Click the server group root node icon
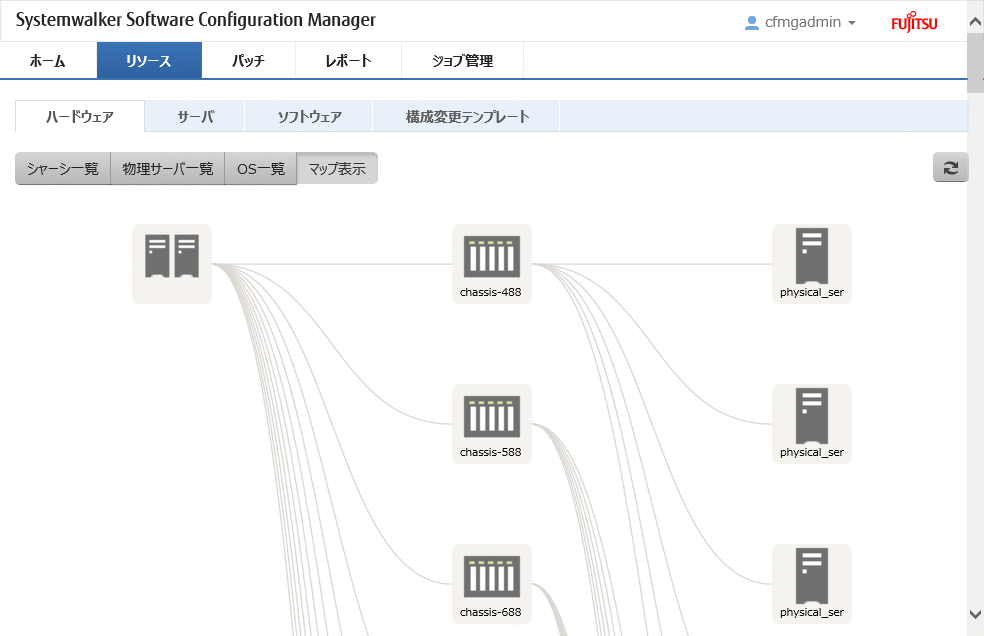This screenshot has height=636, width=984. tap(172, 256)
